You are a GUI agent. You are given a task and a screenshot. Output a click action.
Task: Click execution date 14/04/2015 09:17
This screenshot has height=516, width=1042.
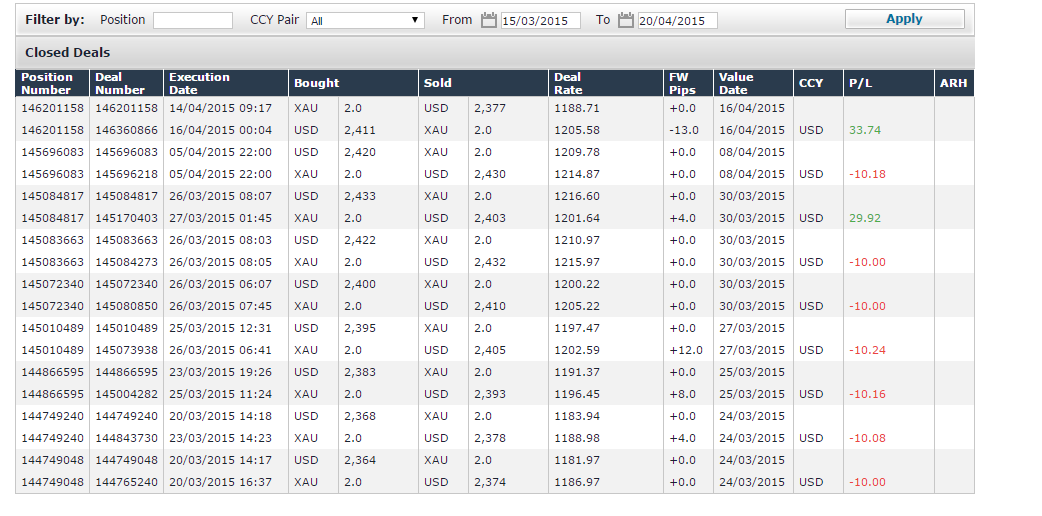(220, 108)
